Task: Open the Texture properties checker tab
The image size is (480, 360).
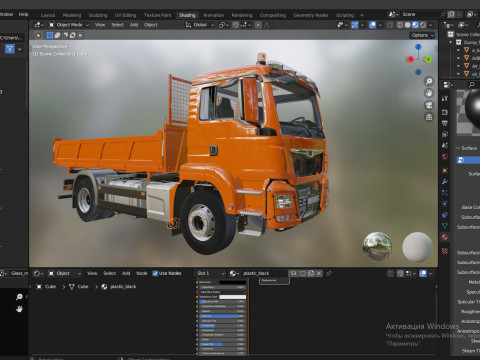Action: coord(445,251)
